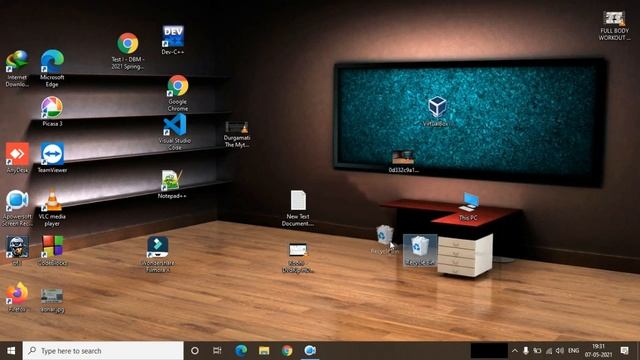Select the 0d332c9a1 image file
This screenshot has height=360, width=640.
(403, 161)
